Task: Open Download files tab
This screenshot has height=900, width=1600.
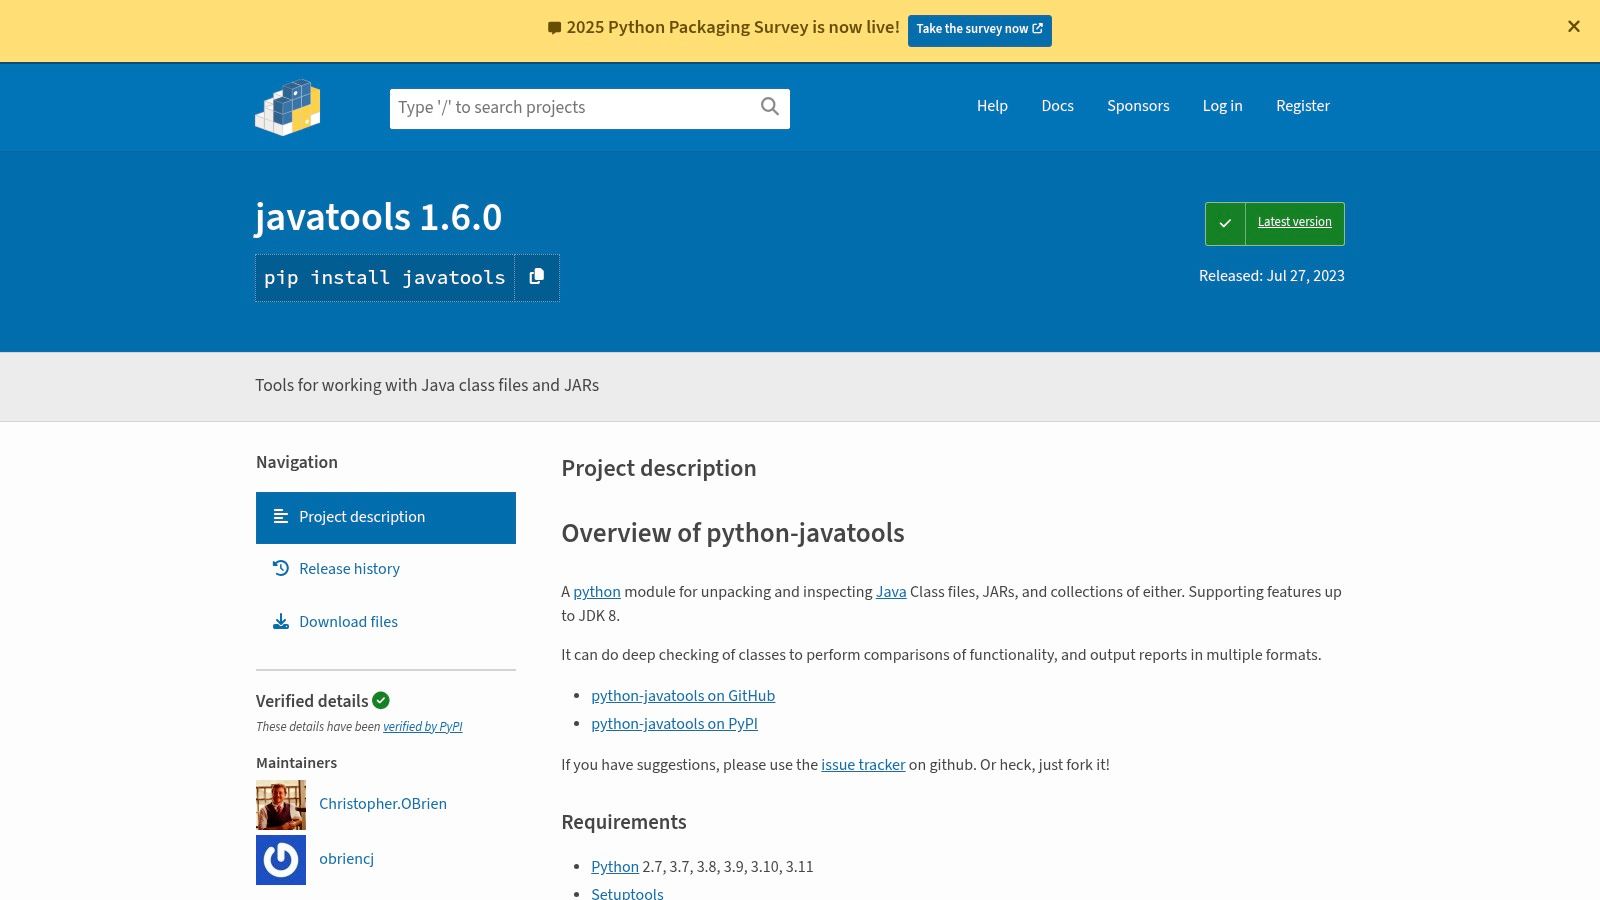Action: point(386,622)
